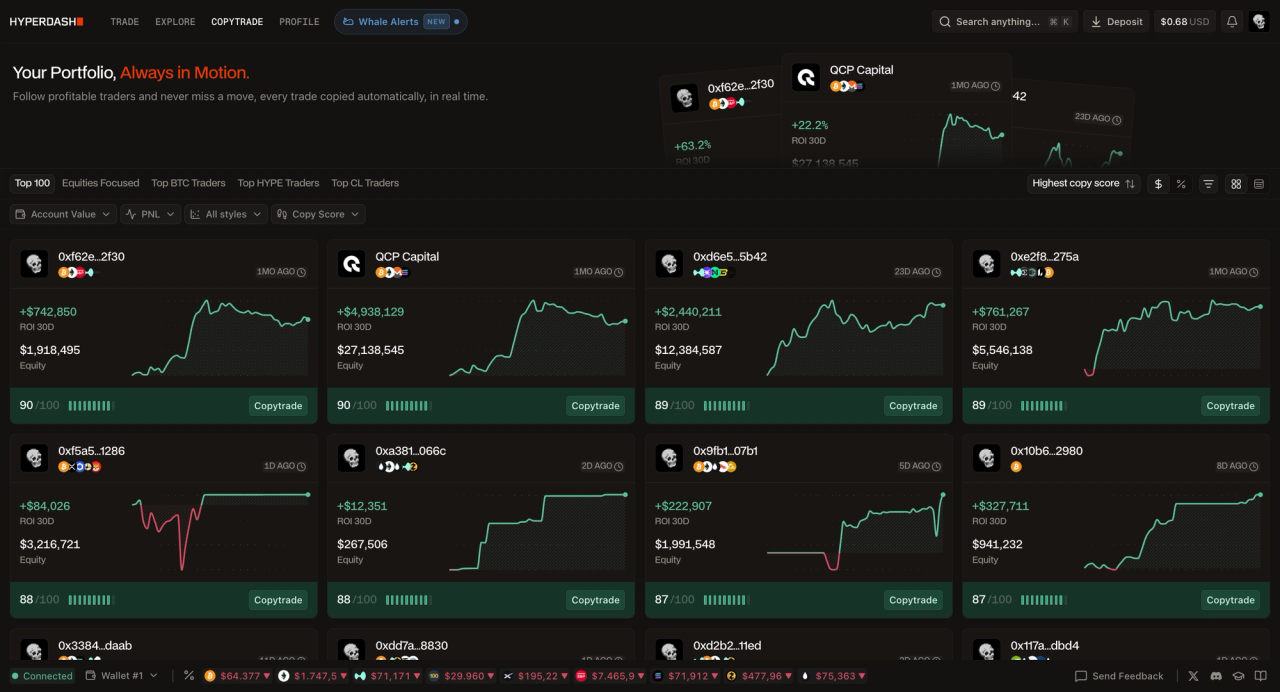1280x692 pixels.
Task: Click Send Feedback
Action: click(1119, 676)
